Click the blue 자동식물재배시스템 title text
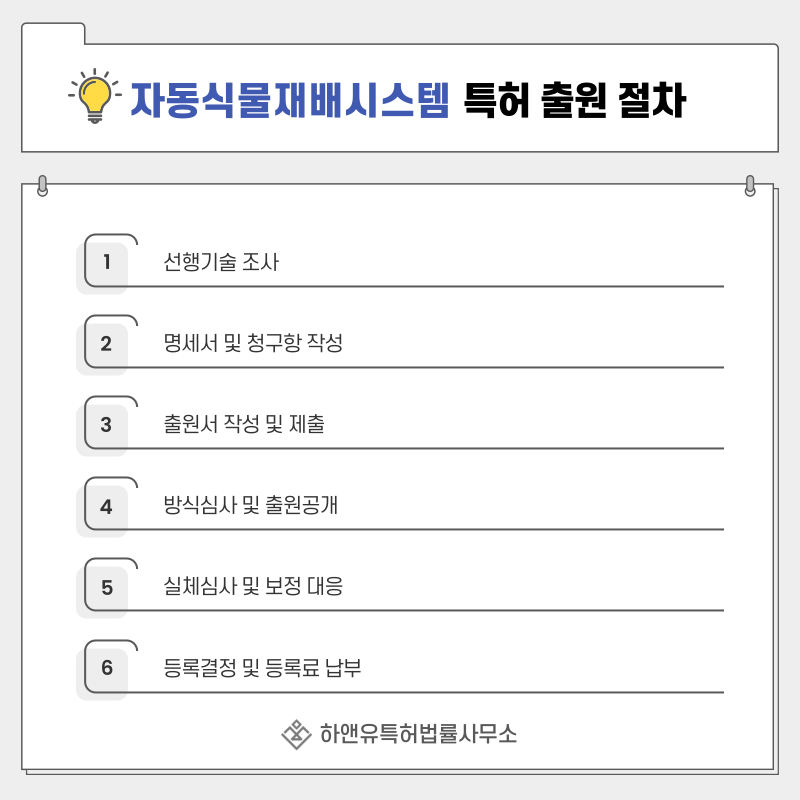Image resolution: width=800 pixels, height=800 pixels. (290, 100)
